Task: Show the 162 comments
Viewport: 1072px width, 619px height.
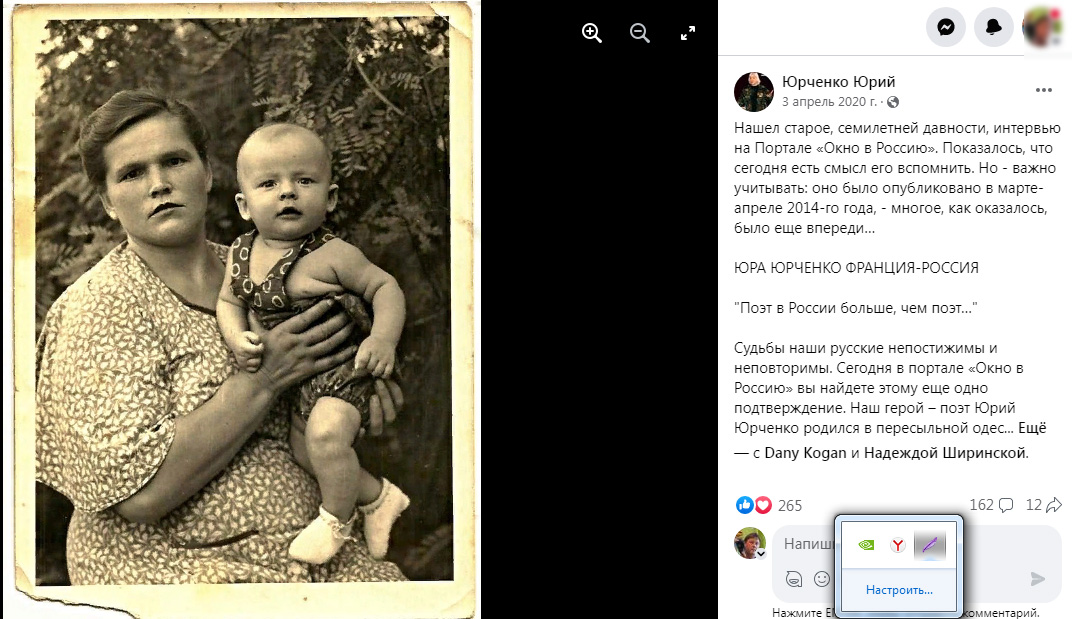Action: [991, 505]
